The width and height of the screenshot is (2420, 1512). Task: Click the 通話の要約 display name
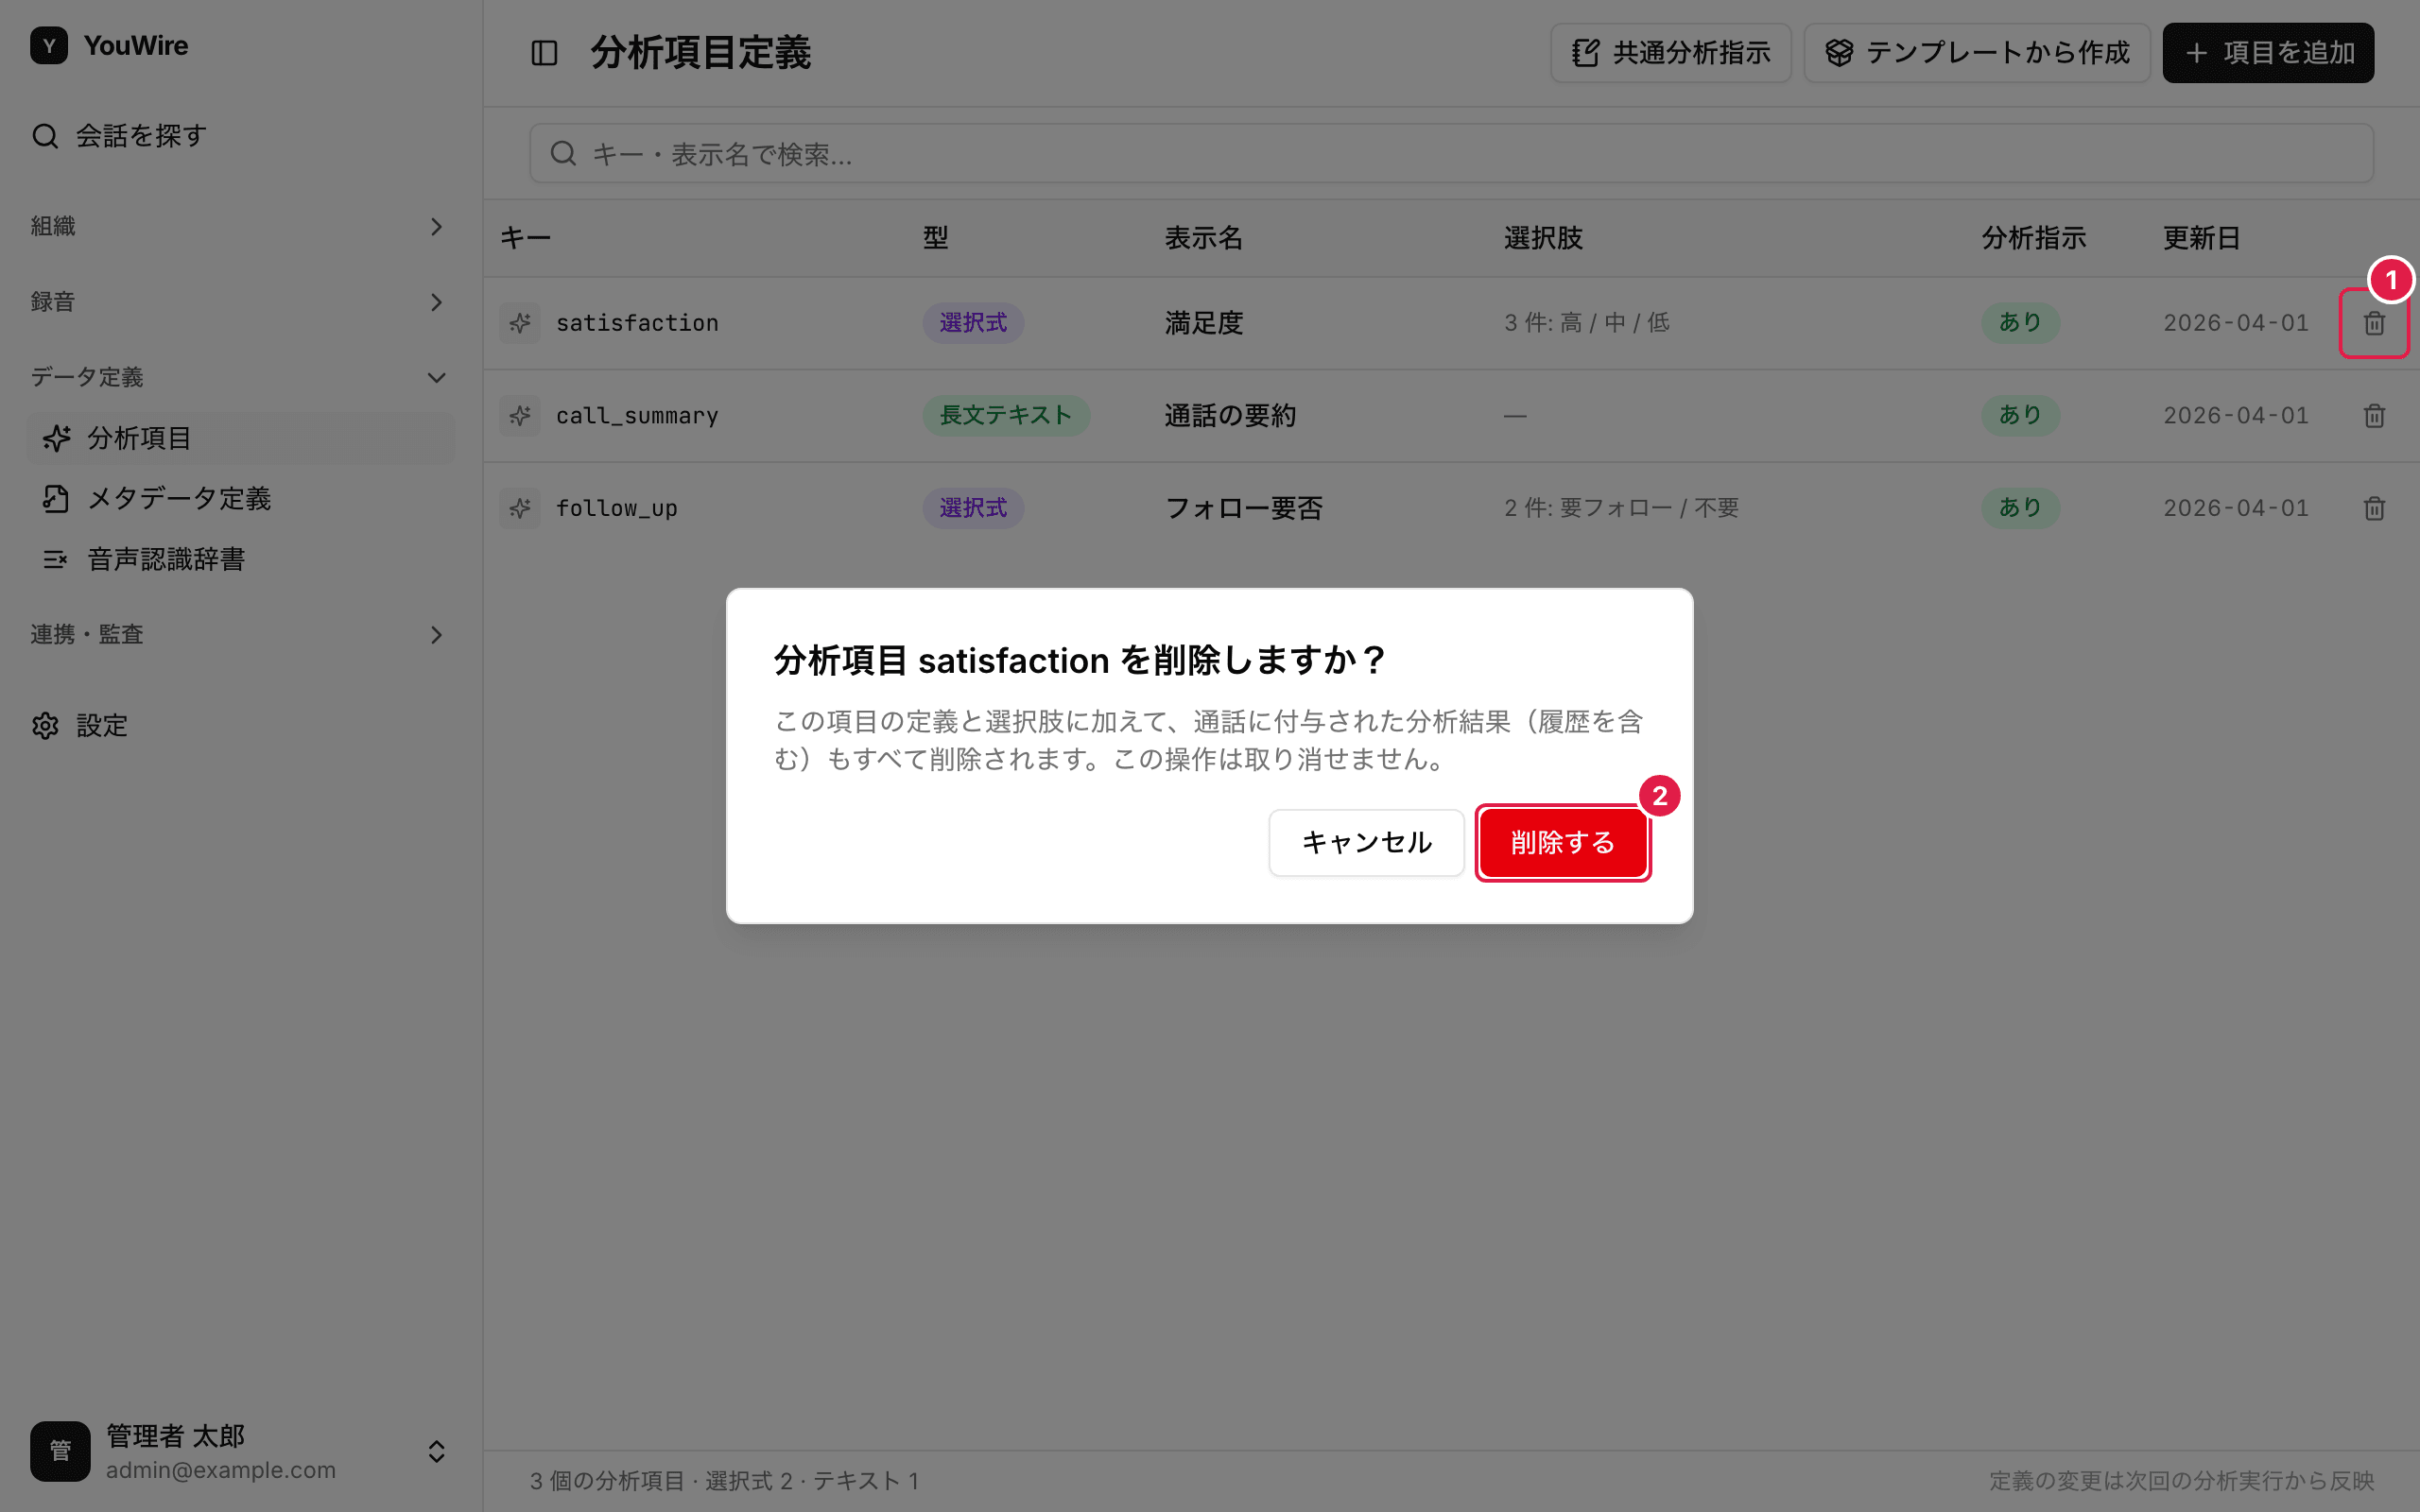[1230, 415]
